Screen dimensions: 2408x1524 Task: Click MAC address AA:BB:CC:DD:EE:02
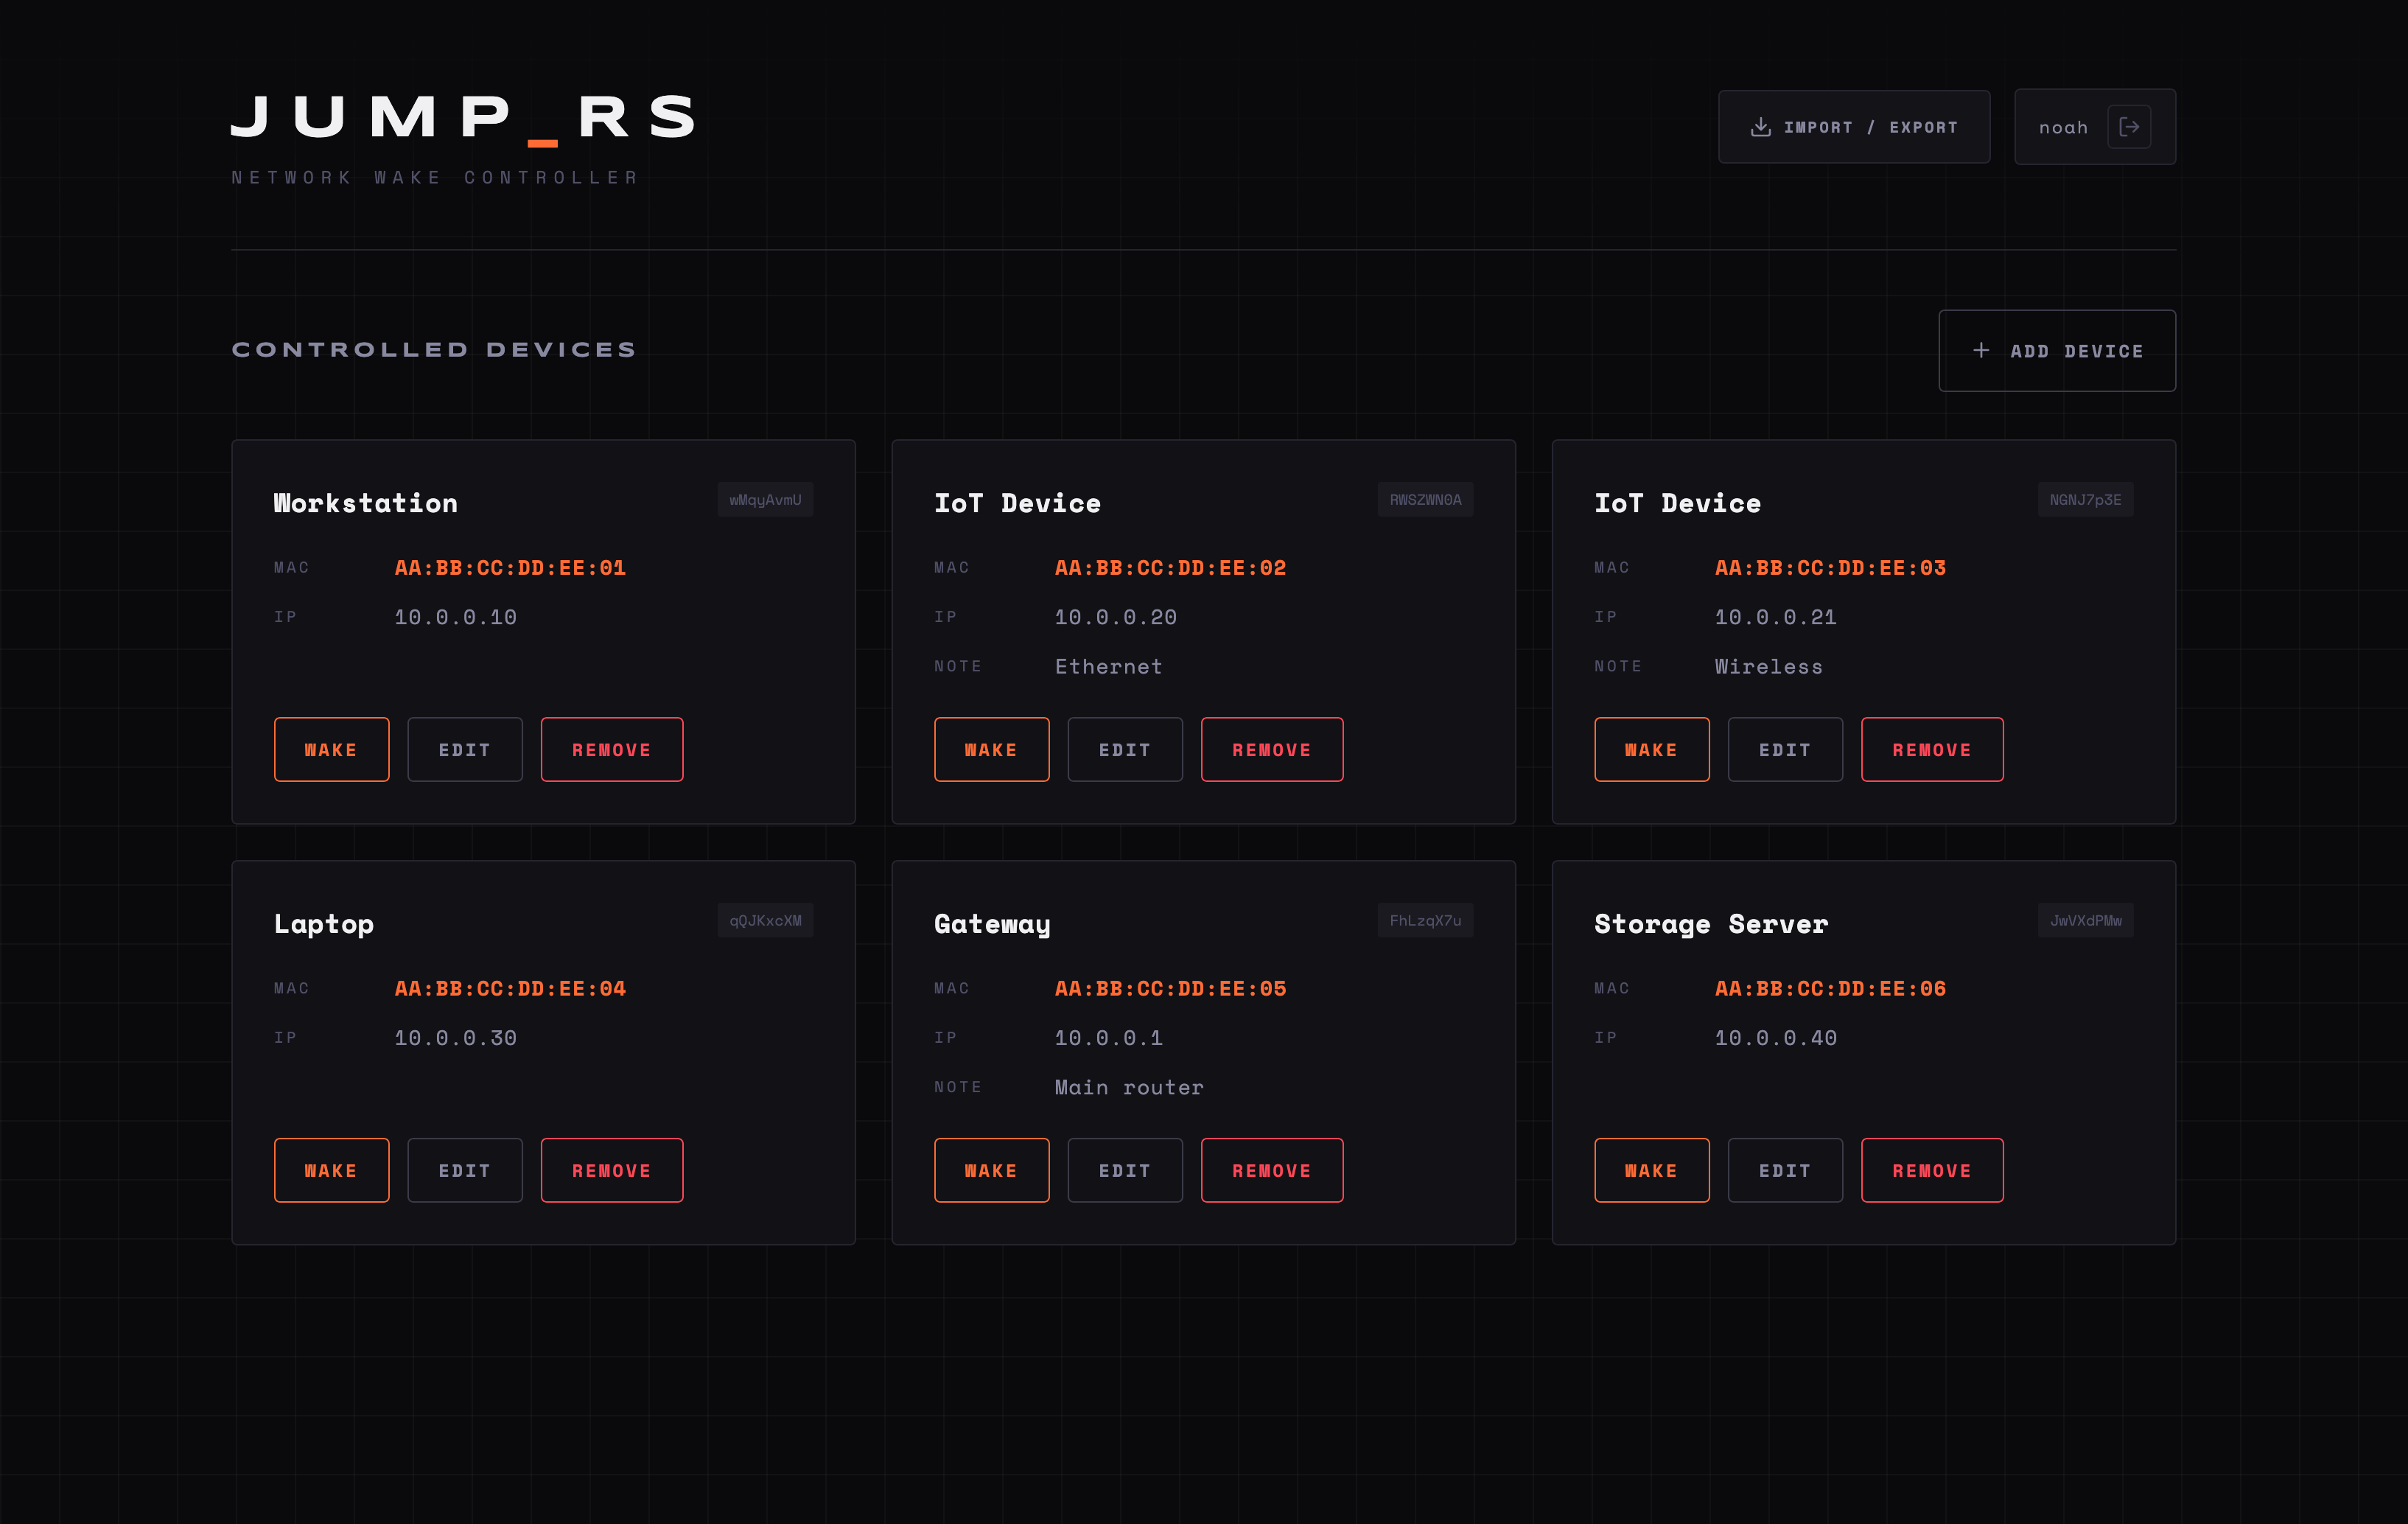(1170, 568)
